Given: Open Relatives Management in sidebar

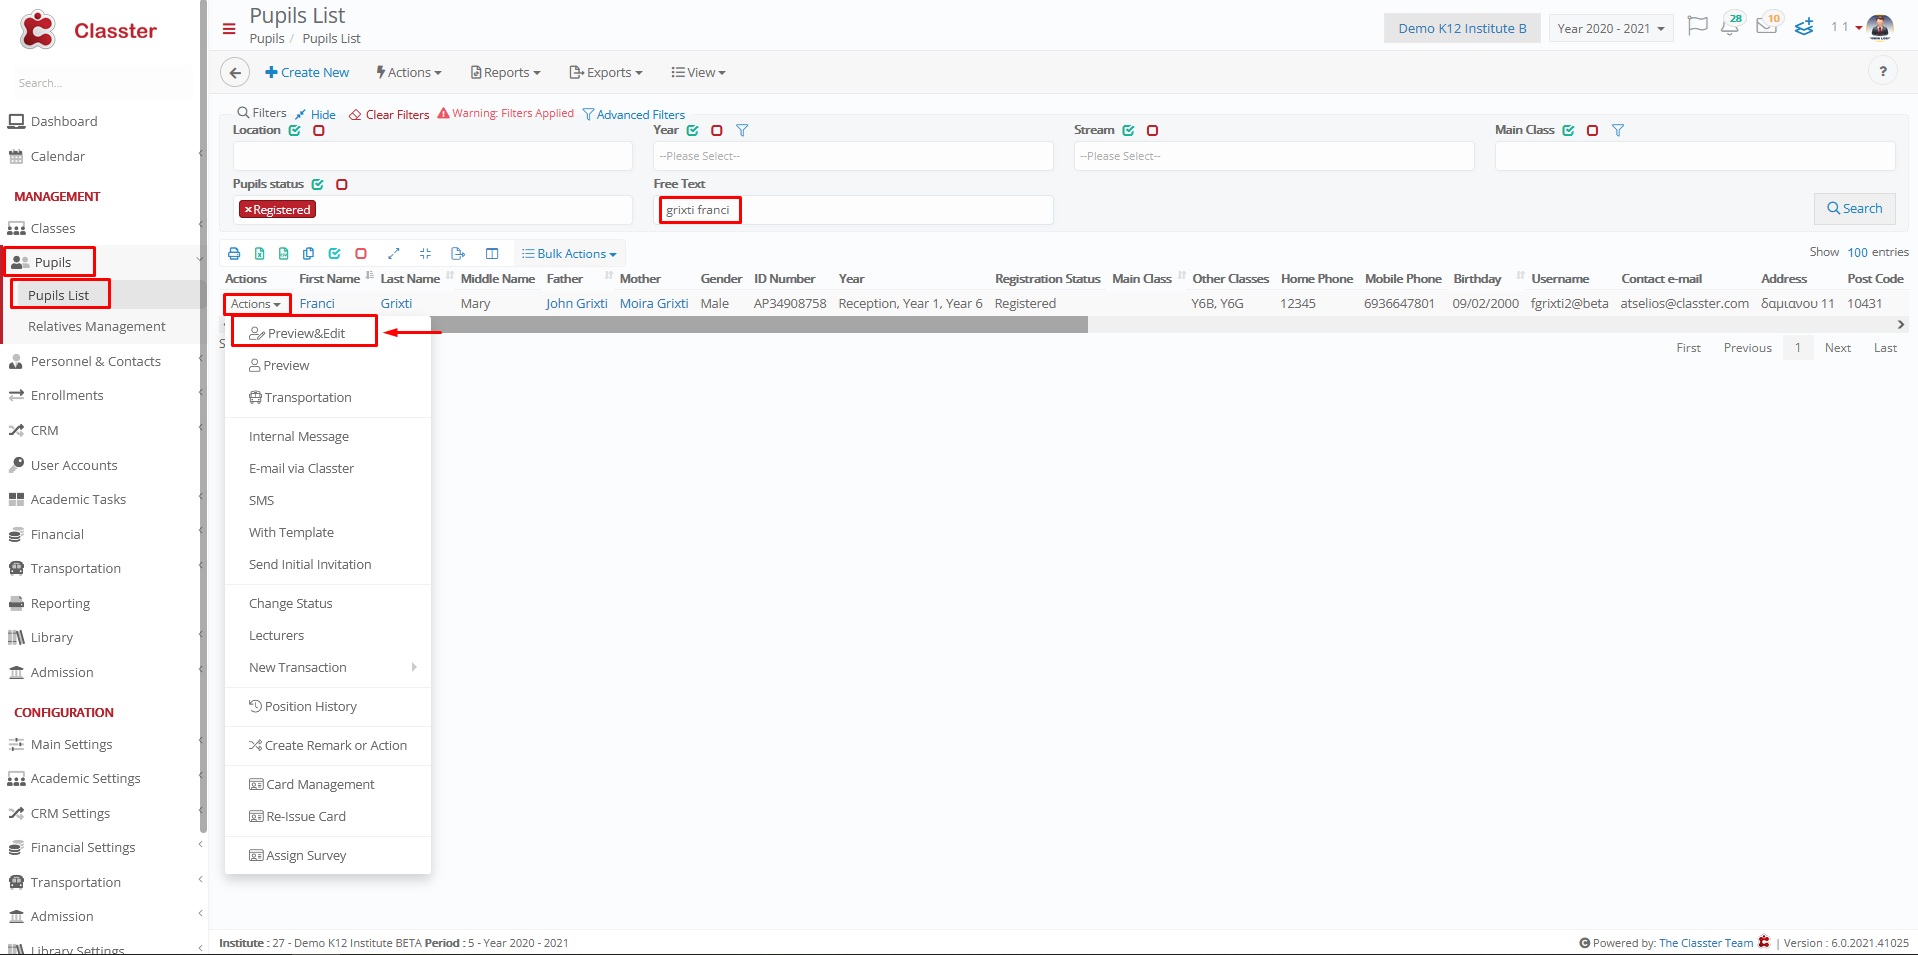Looking at the screenshot, I should click(x=97, y=327).
